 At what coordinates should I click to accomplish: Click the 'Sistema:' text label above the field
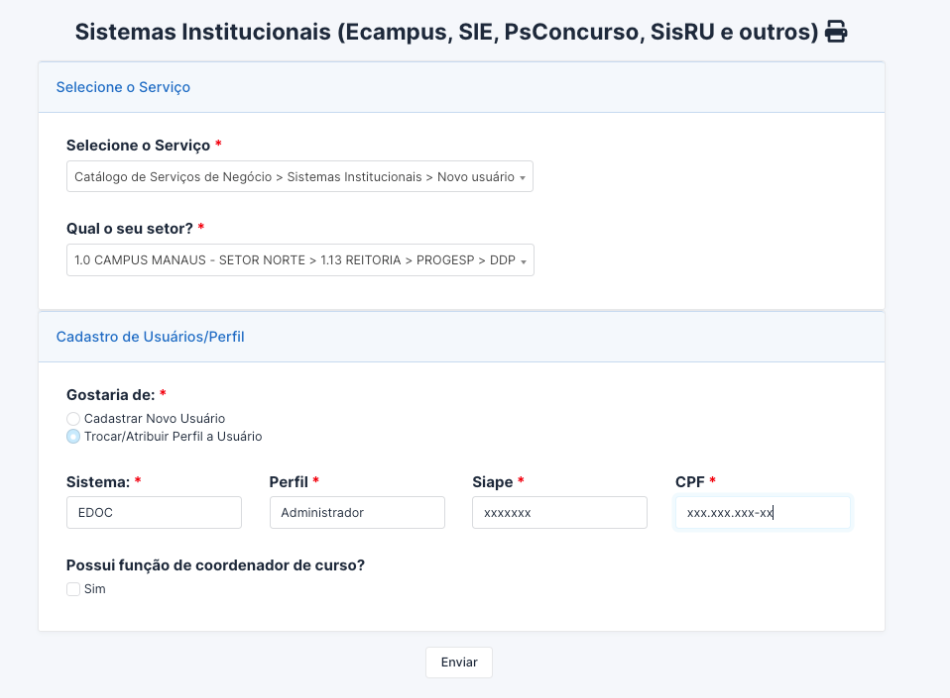(98, 482)
